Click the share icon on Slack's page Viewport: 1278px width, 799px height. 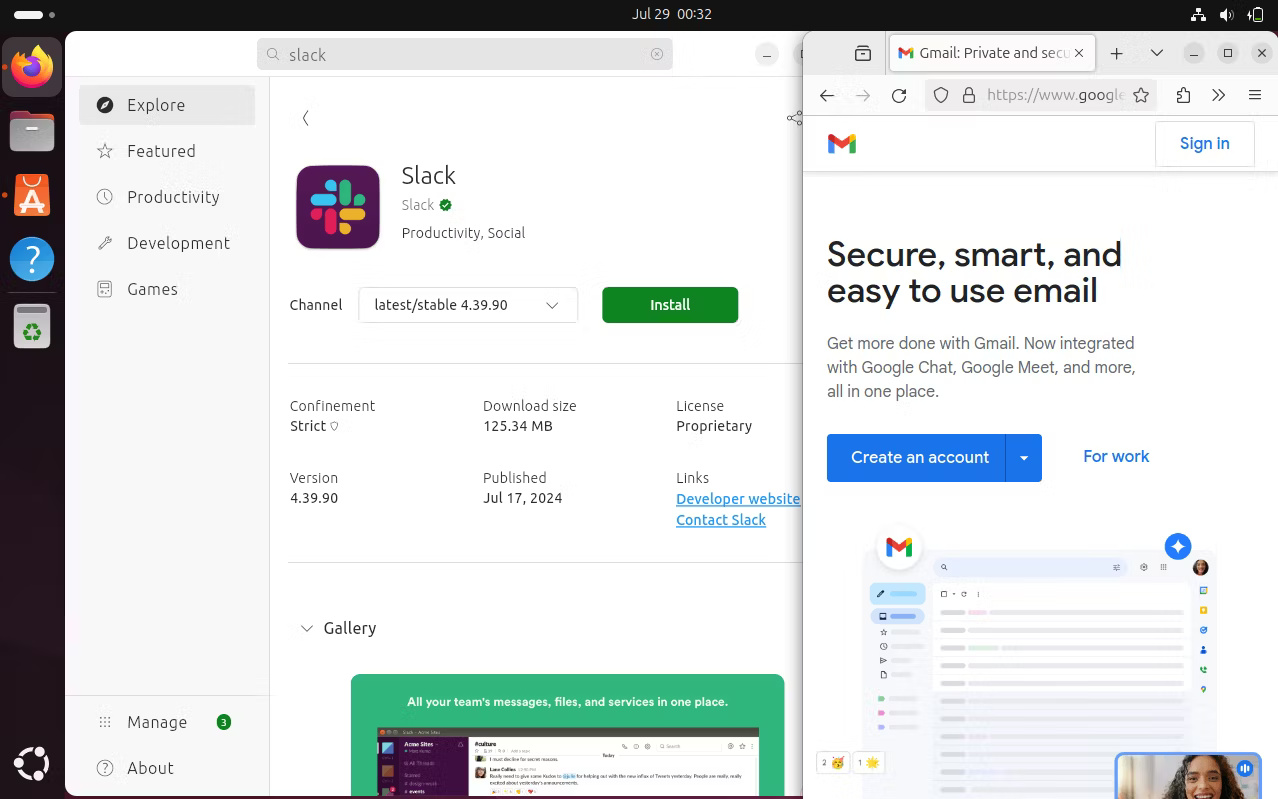tap(795, 117)
